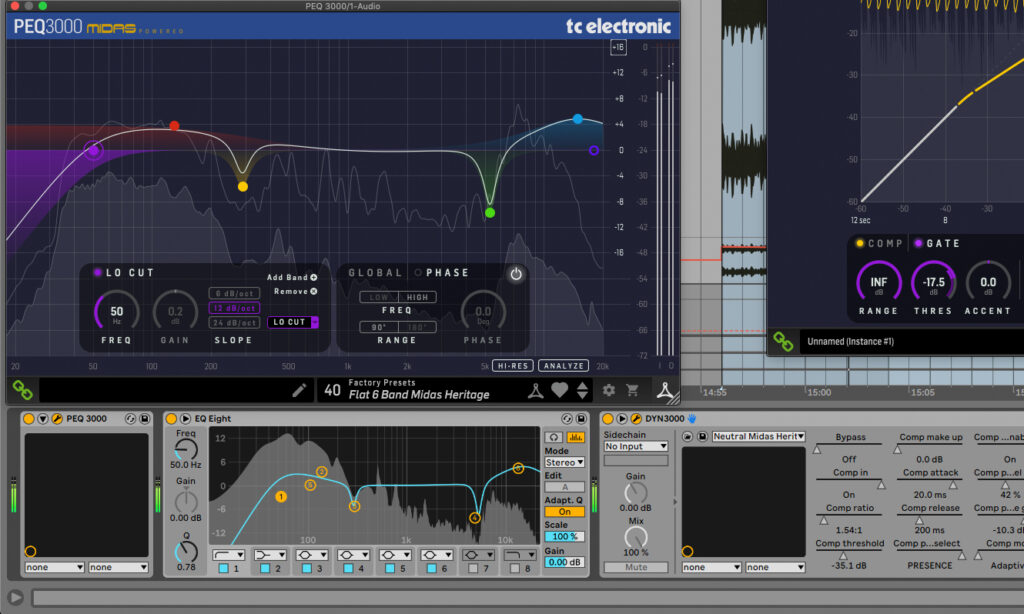
Task: Favorite the preset with the heart icon
Action: (x=560, y=390)
